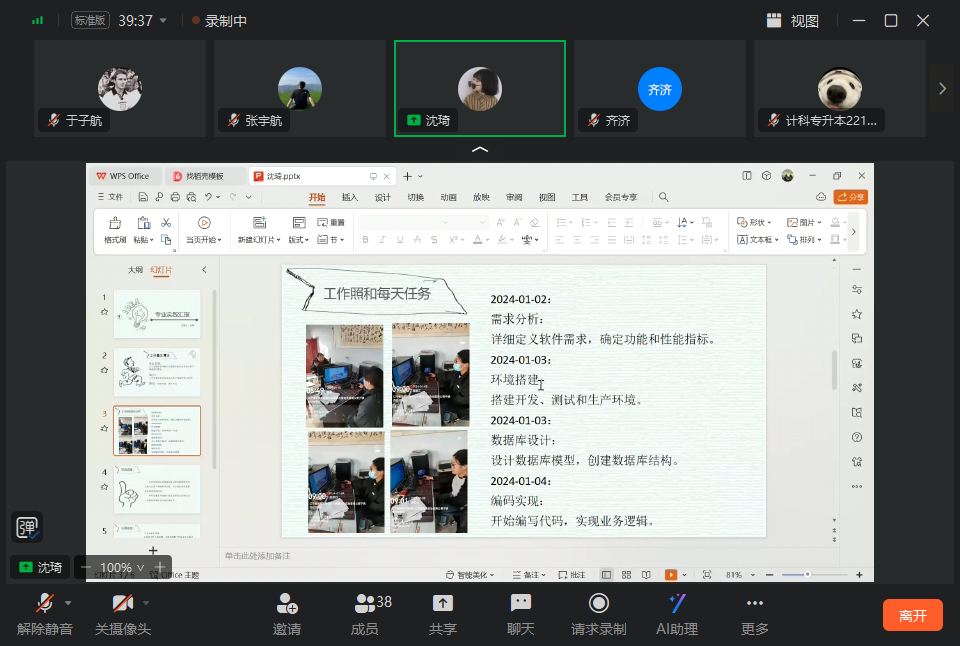
Task: Expand the camera options arrow beside 关摄像头
Action: click(x=146, y=603)
